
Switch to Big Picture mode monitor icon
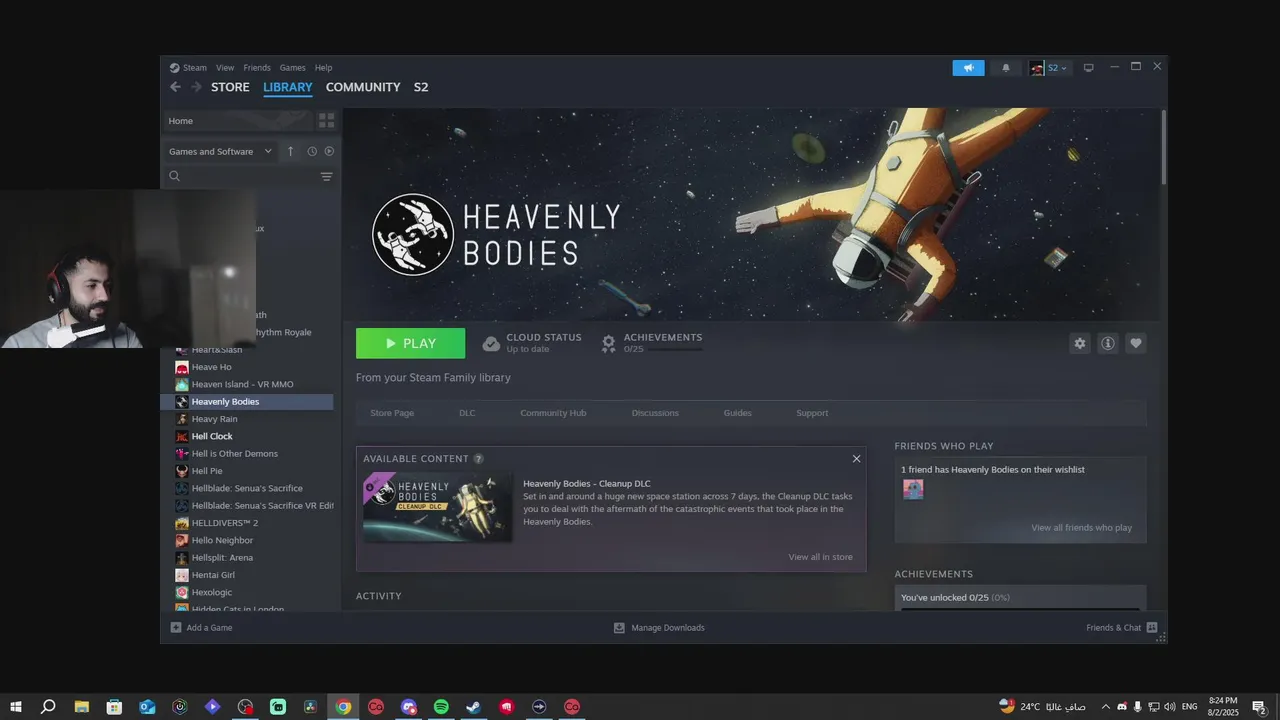1089,68
